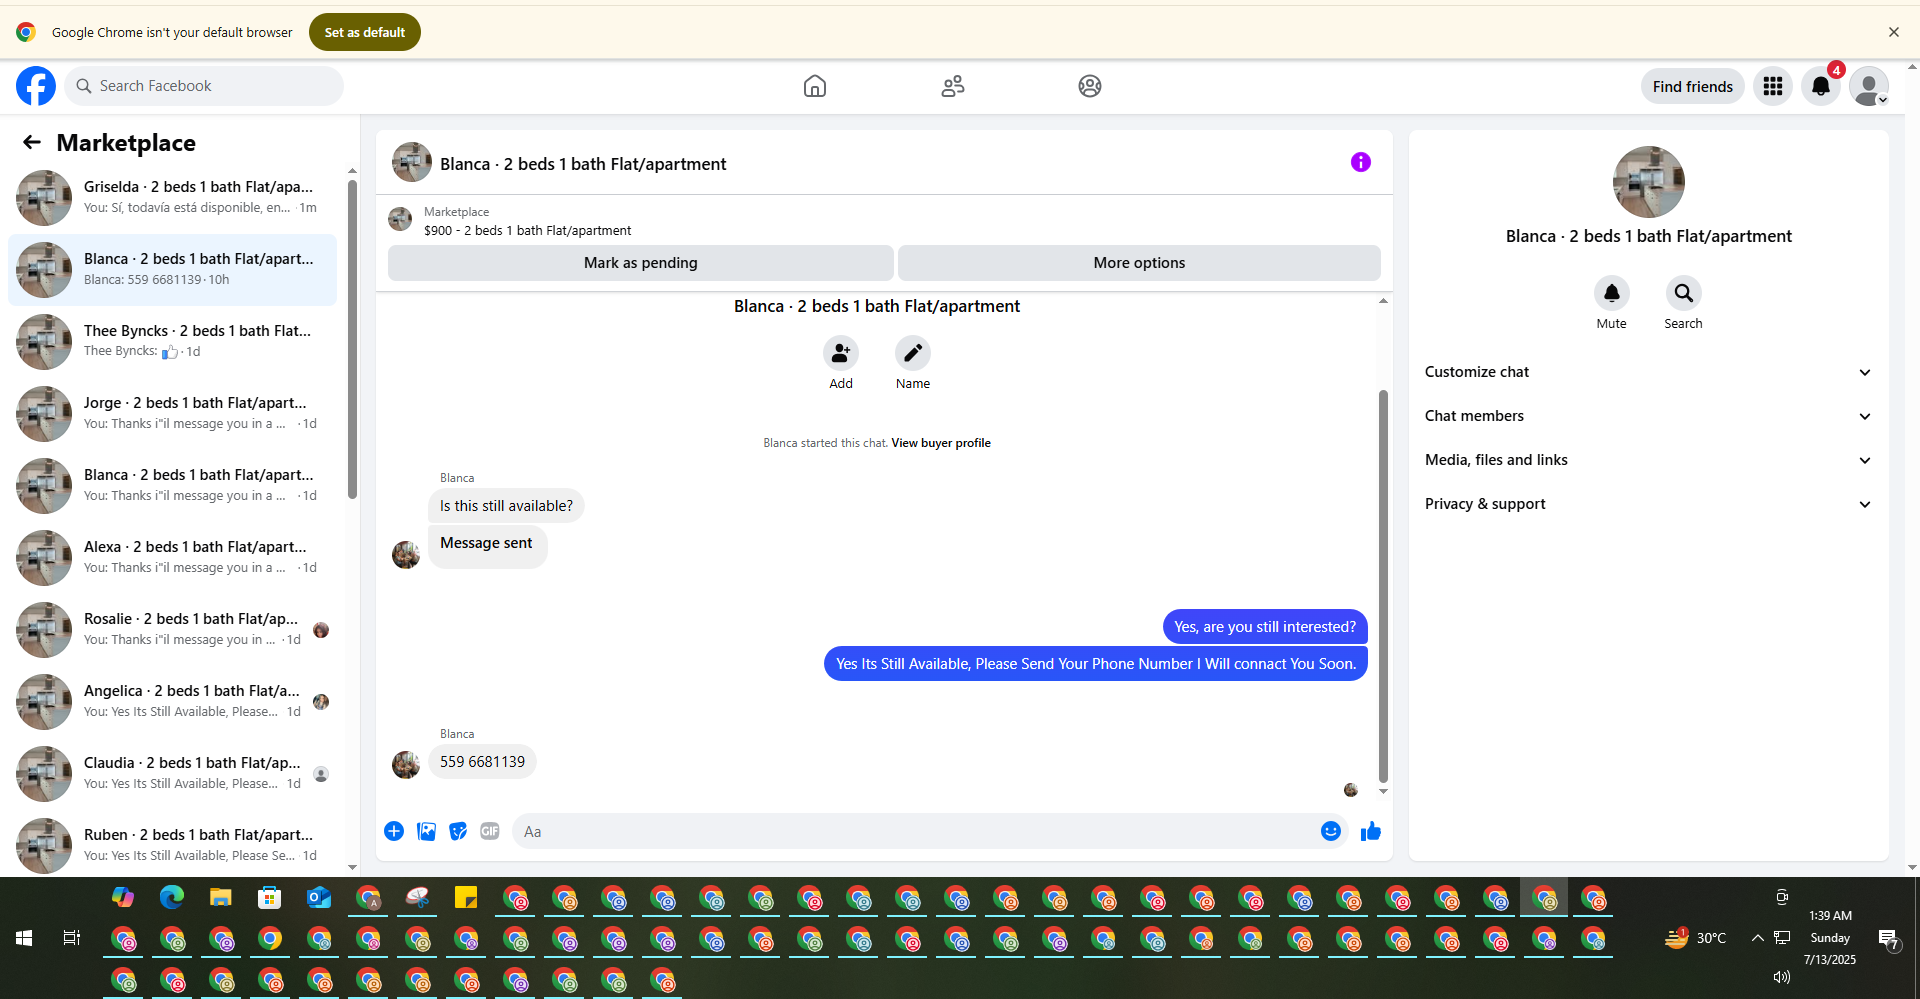Click Set as default button
The image size is (1920, 999).
coord(365,32)
